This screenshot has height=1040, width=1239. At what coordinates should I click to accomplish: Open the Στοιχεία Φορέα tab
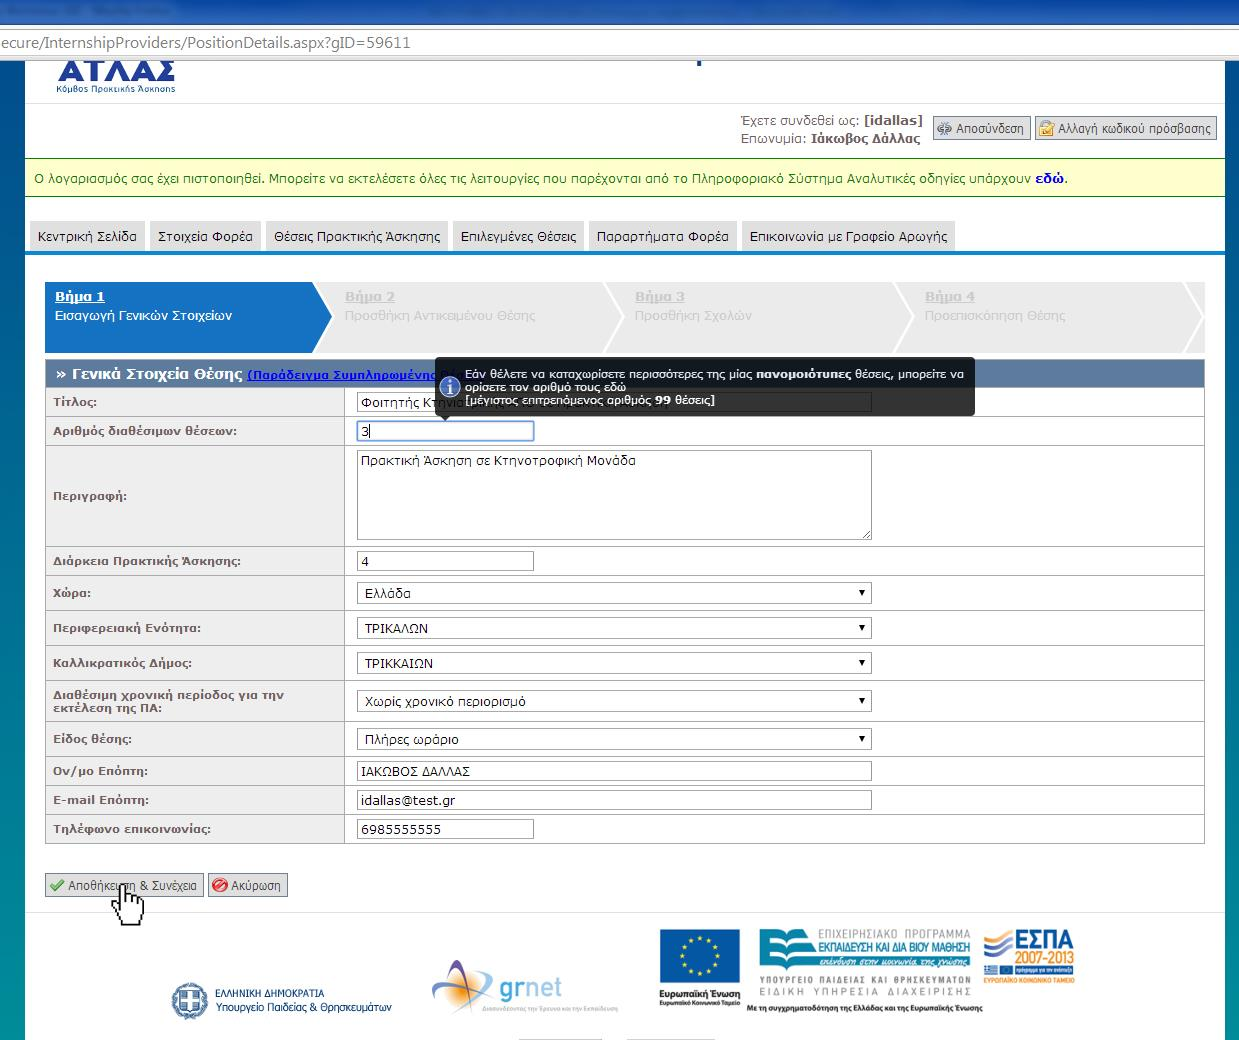[205, 236]
